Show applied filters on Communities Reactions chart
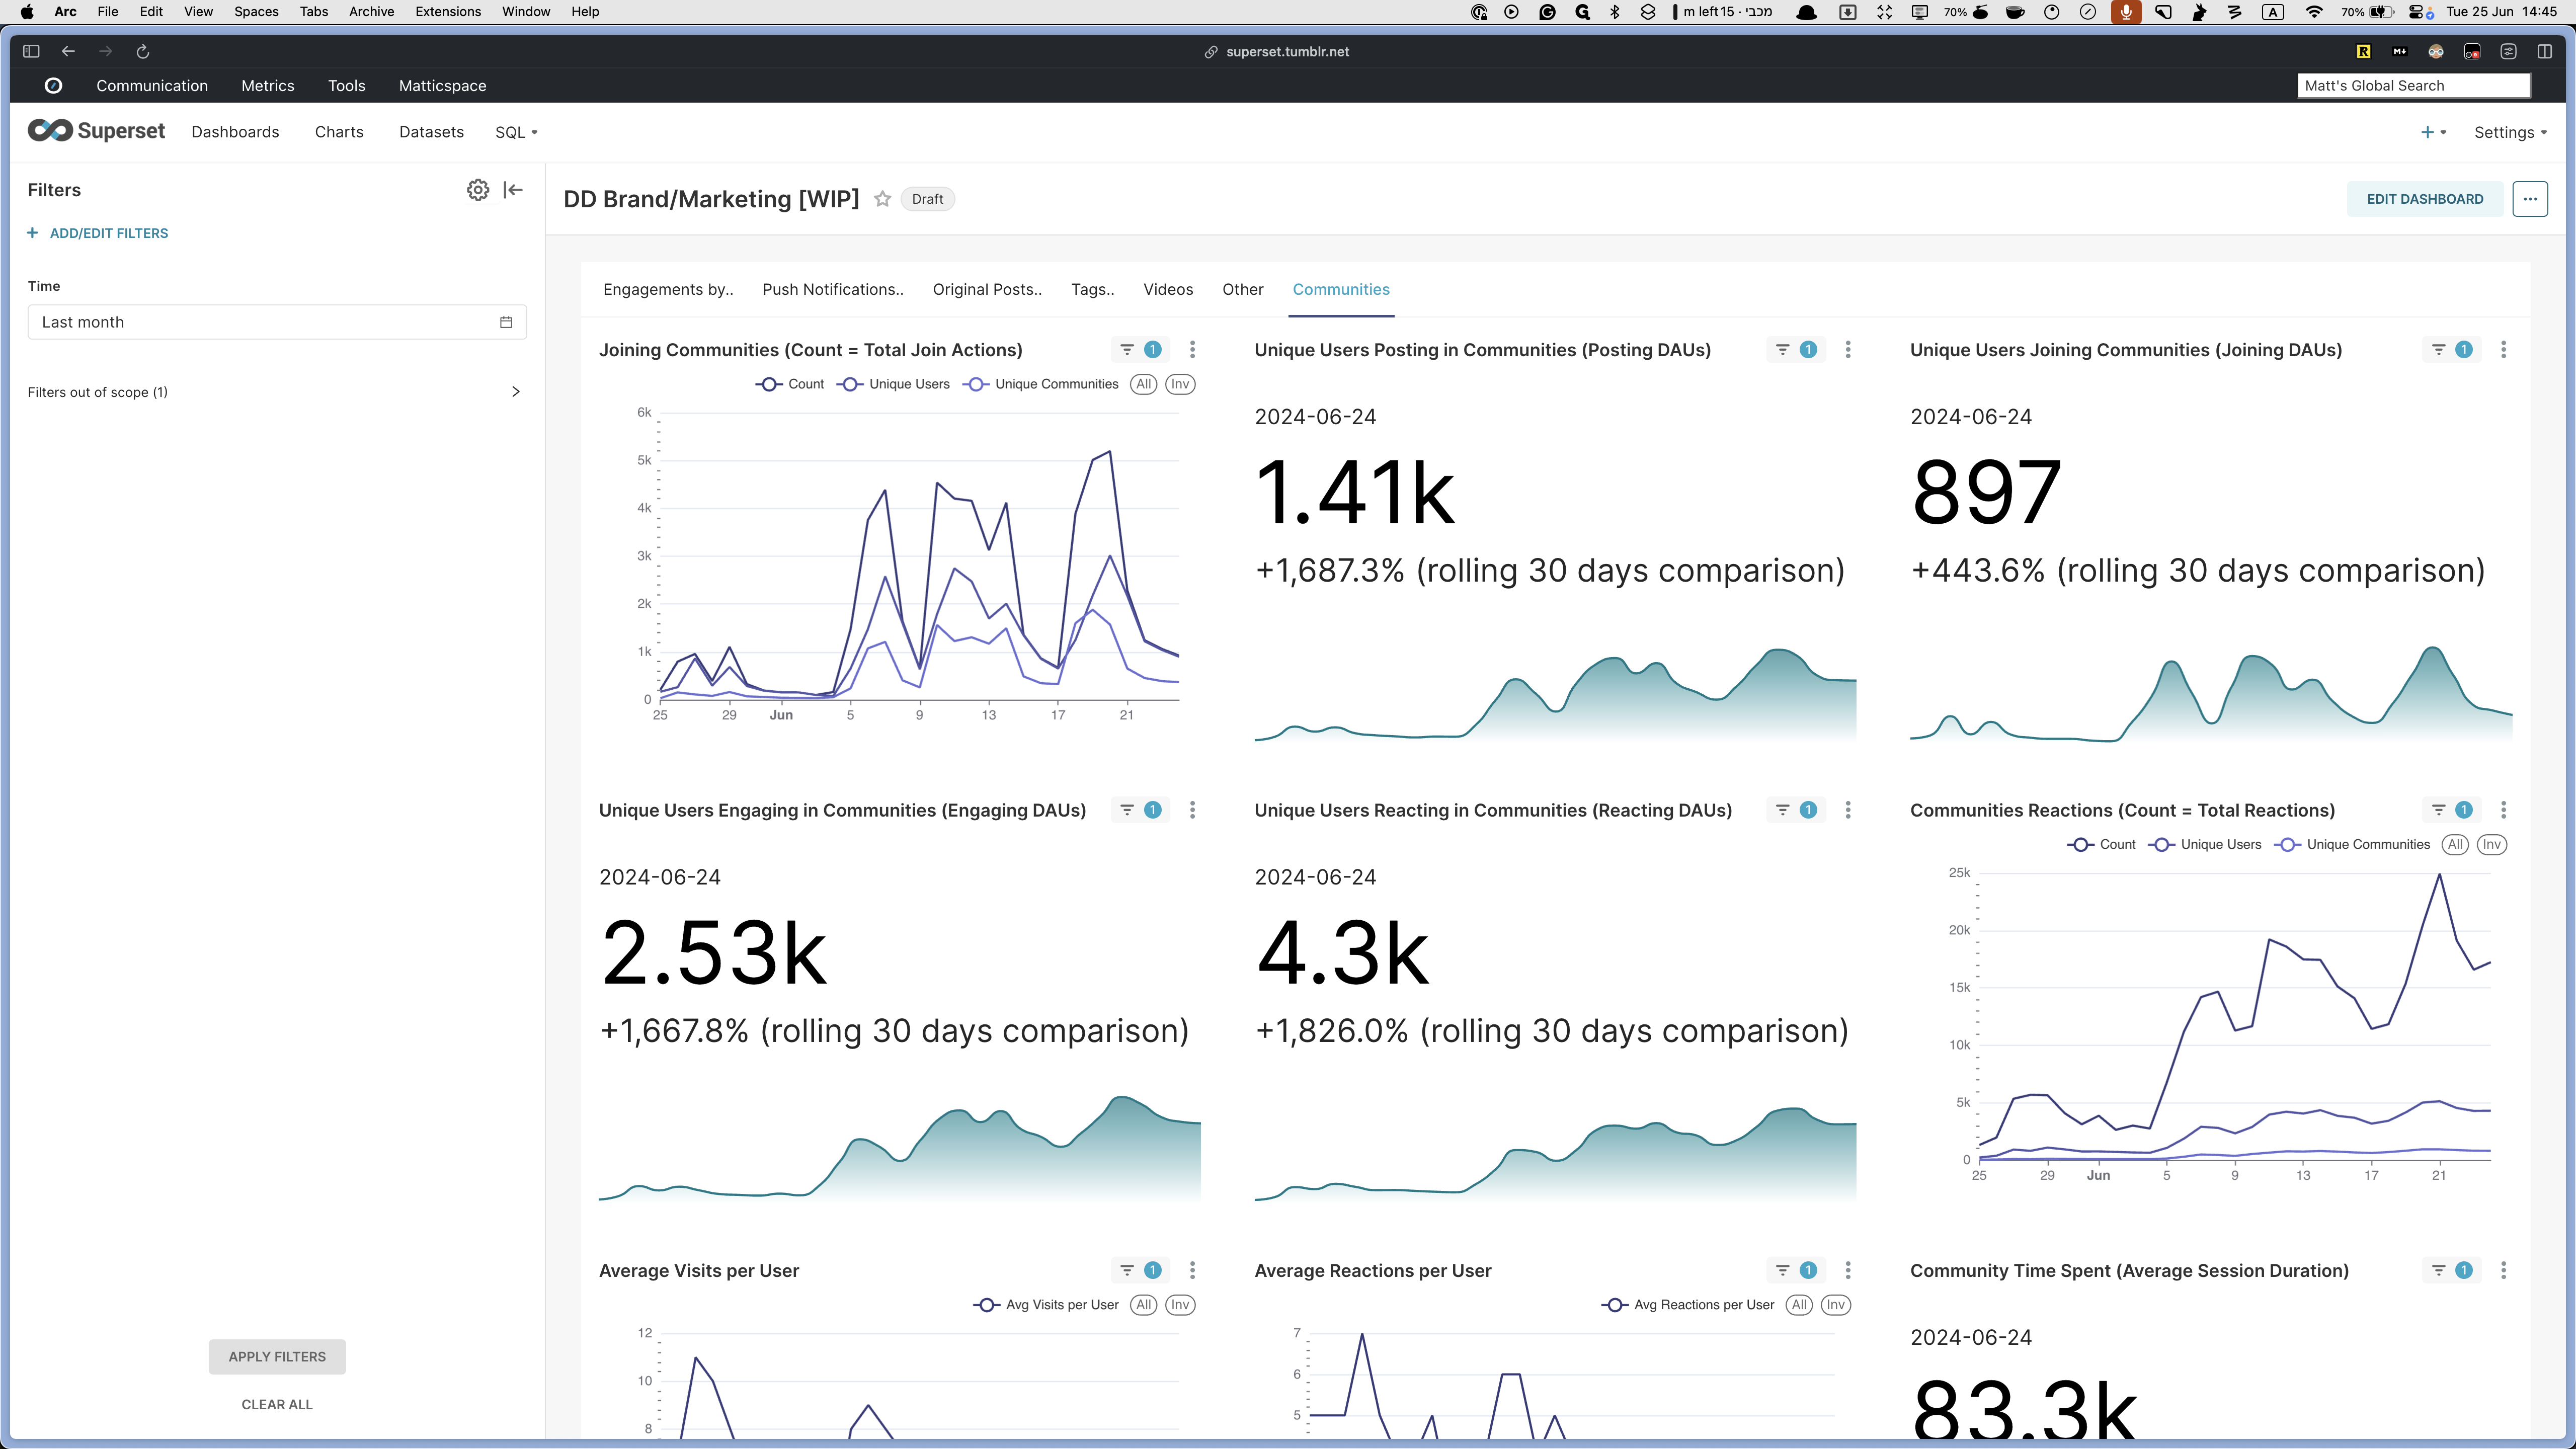The height and width of the screenshot is (1449, 2576). point(2451,810)
